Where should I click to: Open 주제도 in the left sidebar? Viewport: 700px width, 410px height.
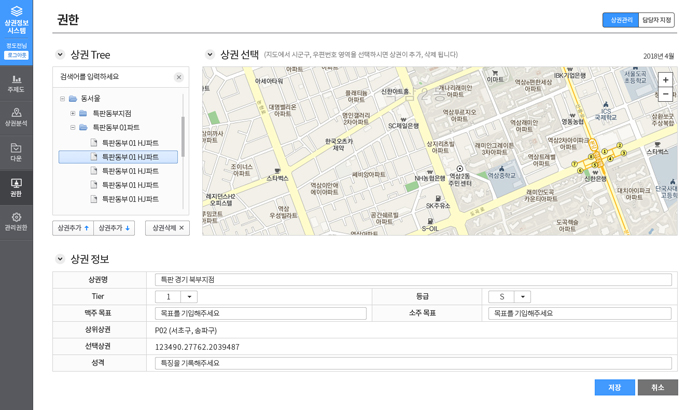(x=16, y=82)
